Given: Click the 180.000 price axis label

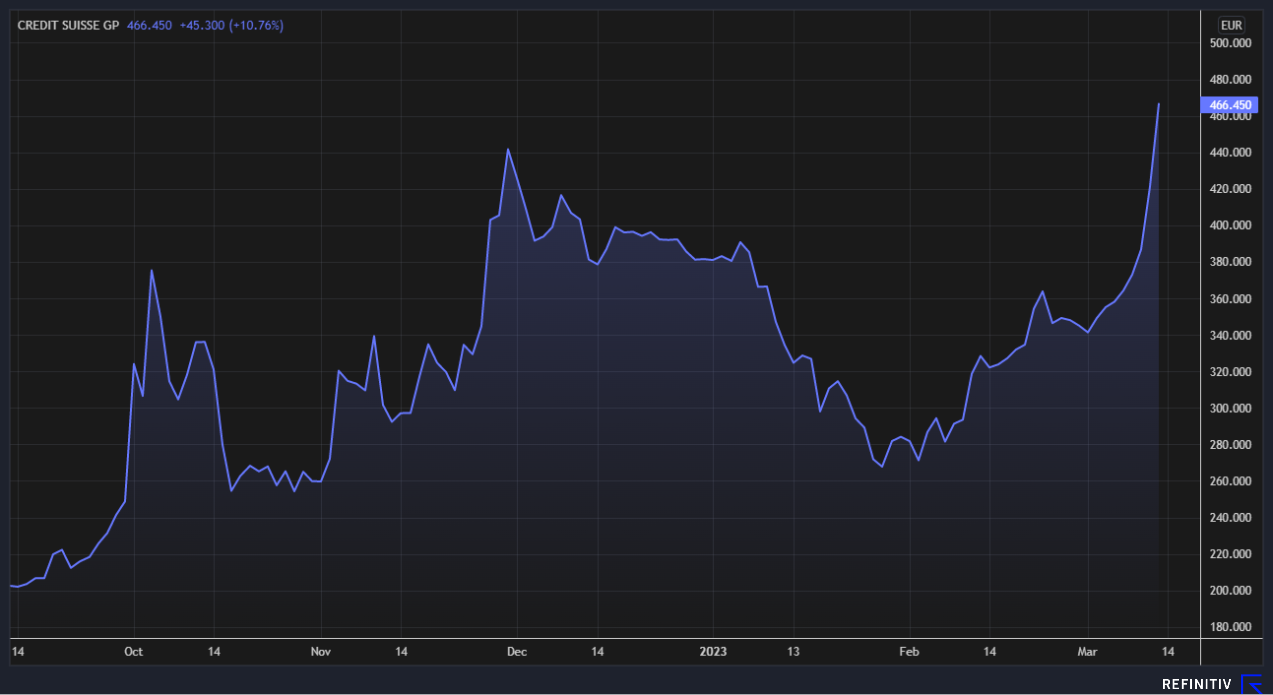Looking at the screenshot, I should (x=1230, y=628).
